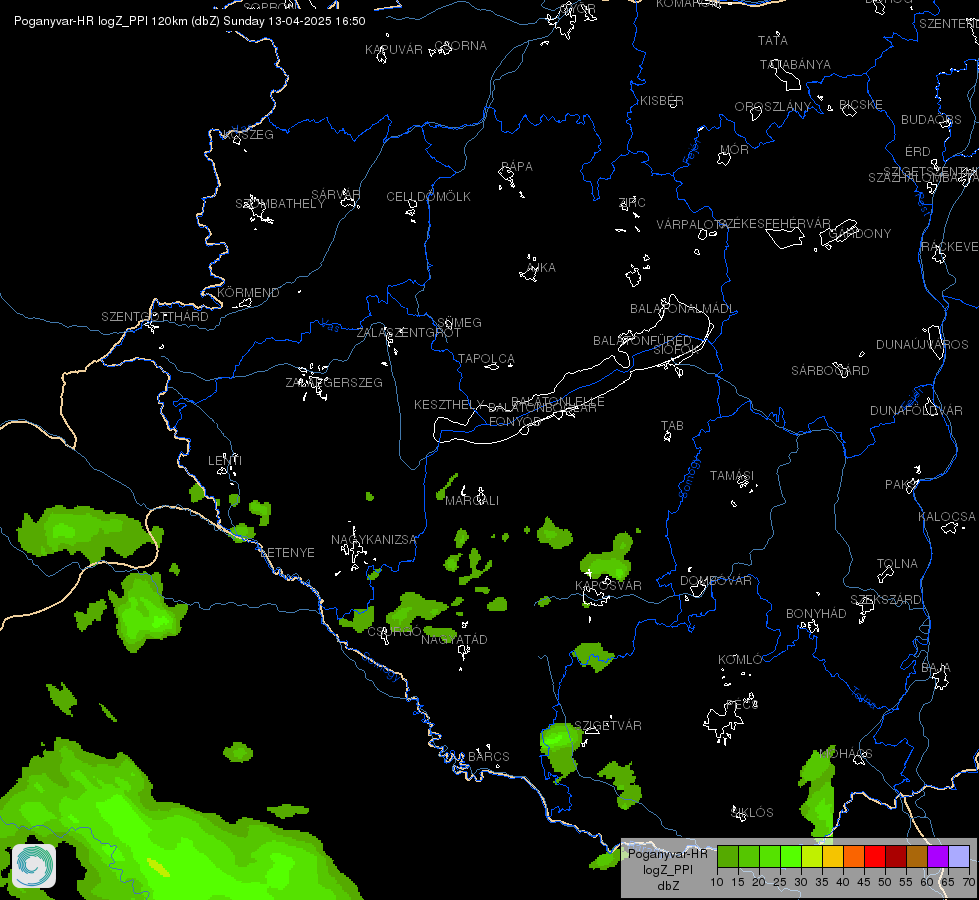
Task: Click the GÁRDONY town label
Action: [860, 234]
